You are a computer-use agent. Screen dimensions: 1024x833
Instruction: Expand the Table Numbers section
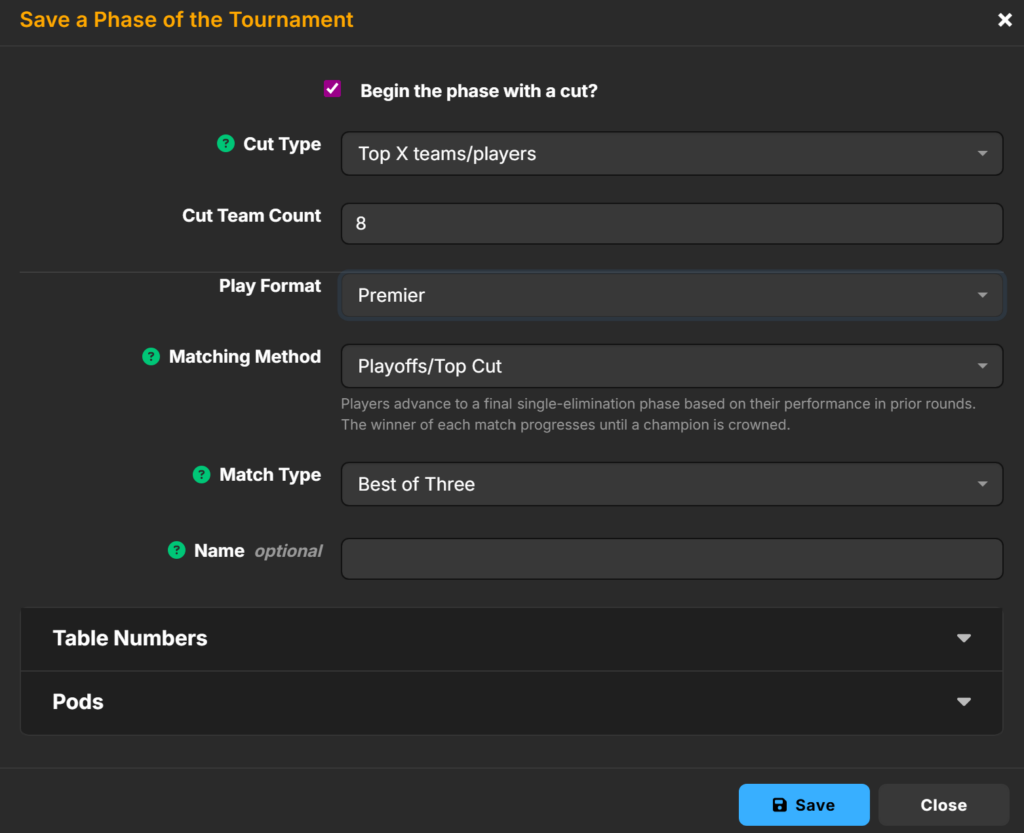(130, 638)
